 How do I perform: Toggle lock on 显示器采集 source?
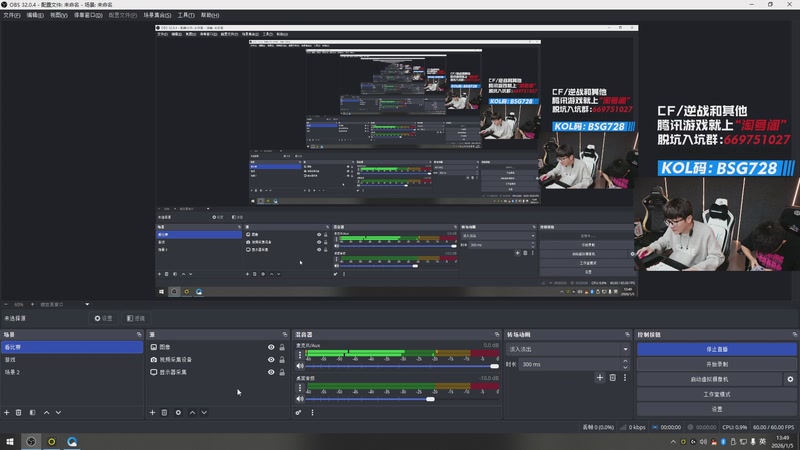[282, 372]
